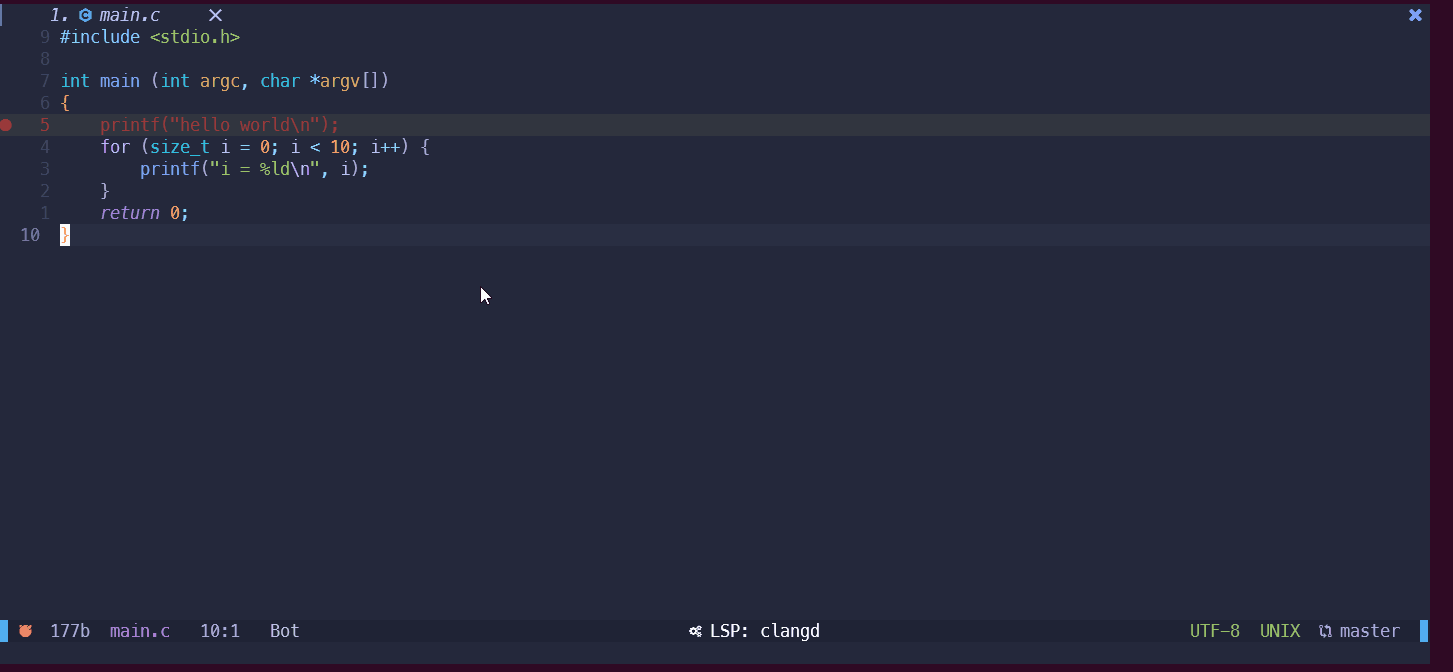Viewport: 1453px width, 672px height.
Task: Click the blue X at top-right corner
Action: coord(1415,15)
